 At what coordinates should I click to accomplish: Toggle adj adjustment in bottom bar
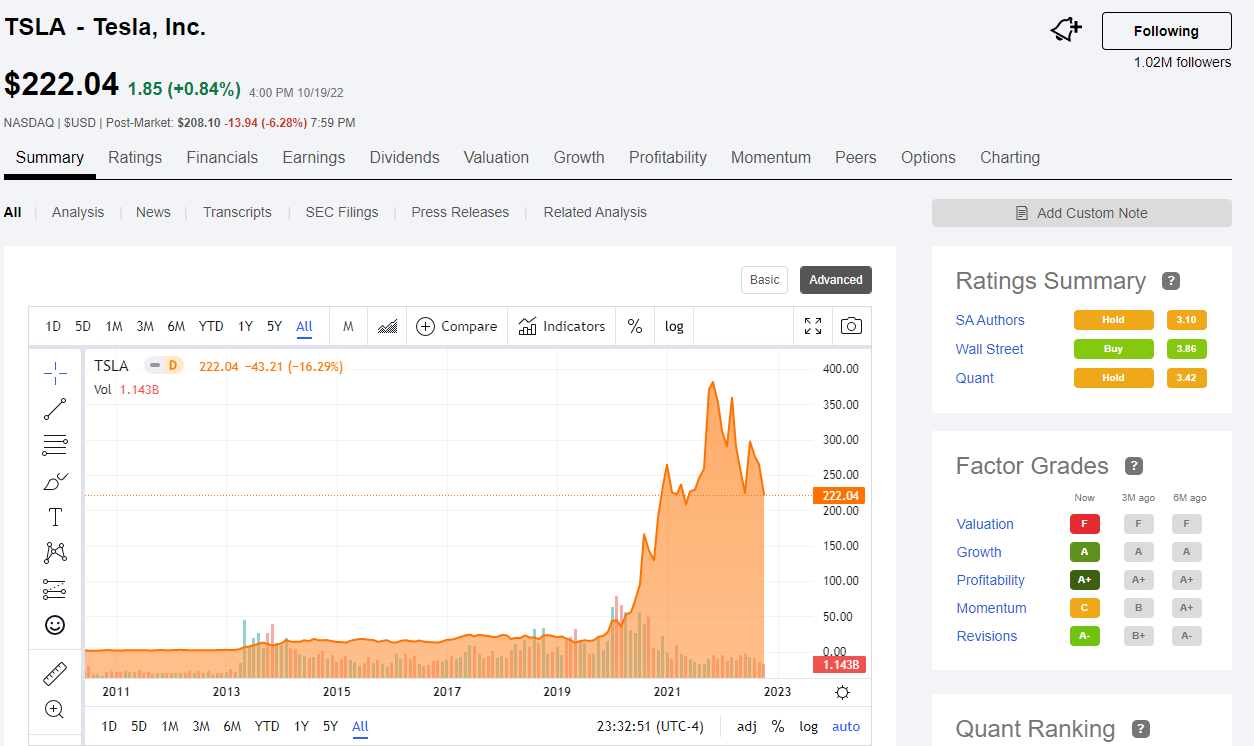point(747,727)
